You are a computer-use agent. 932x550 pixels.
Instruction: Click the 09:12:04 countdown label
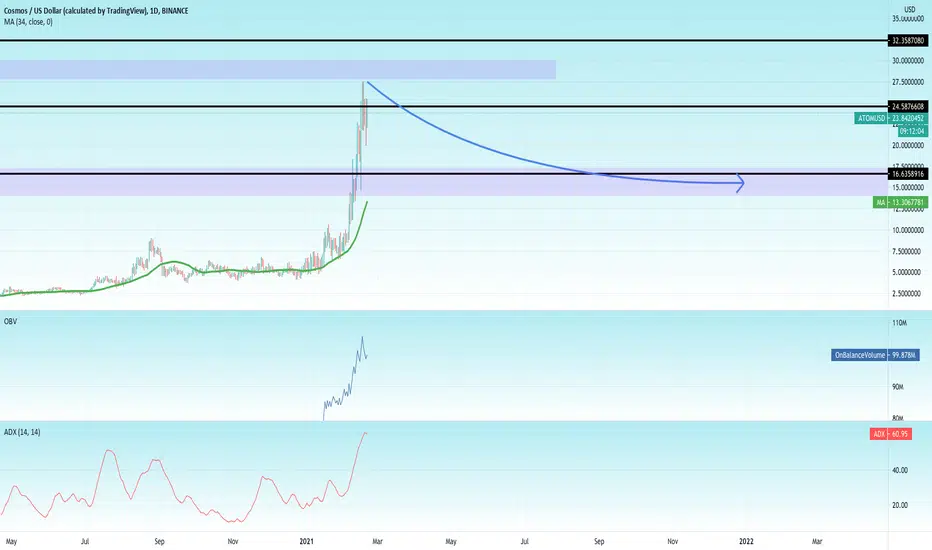912,131
